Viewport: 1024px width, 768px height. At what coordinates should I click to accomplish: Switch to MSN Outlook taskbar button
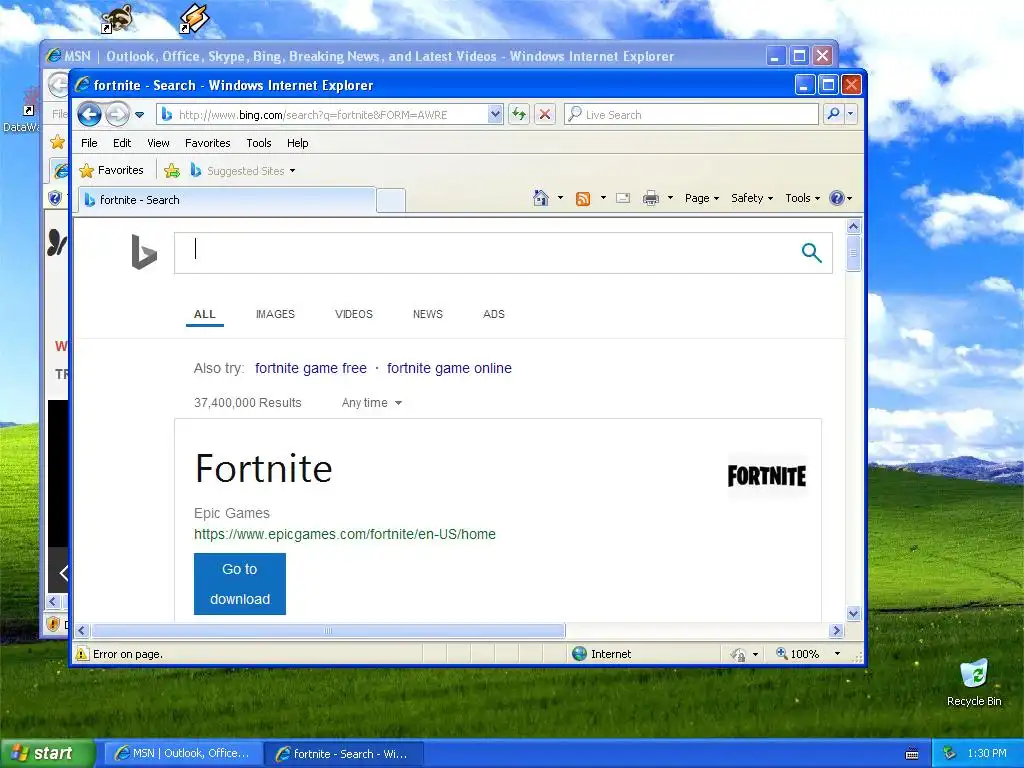[x=183, y=754]
